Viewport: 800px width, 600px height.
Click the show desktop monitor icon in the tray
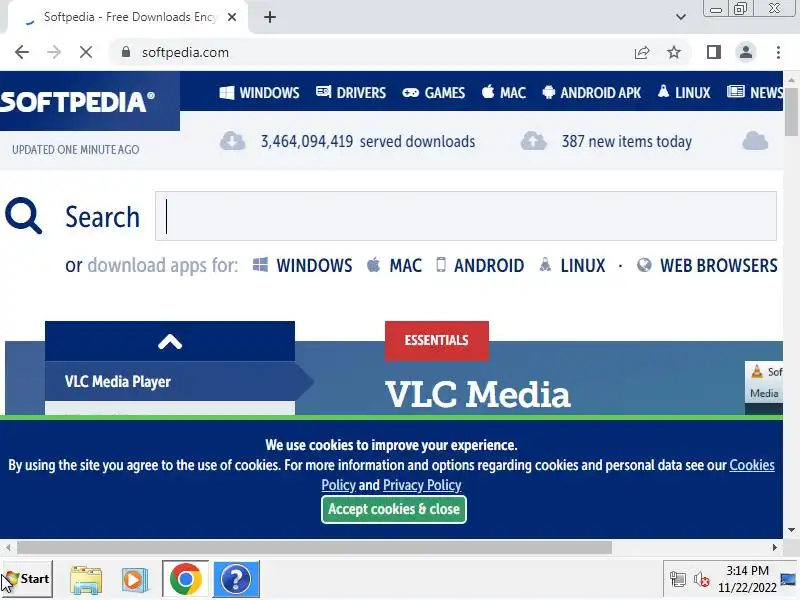tap(788, 579)
